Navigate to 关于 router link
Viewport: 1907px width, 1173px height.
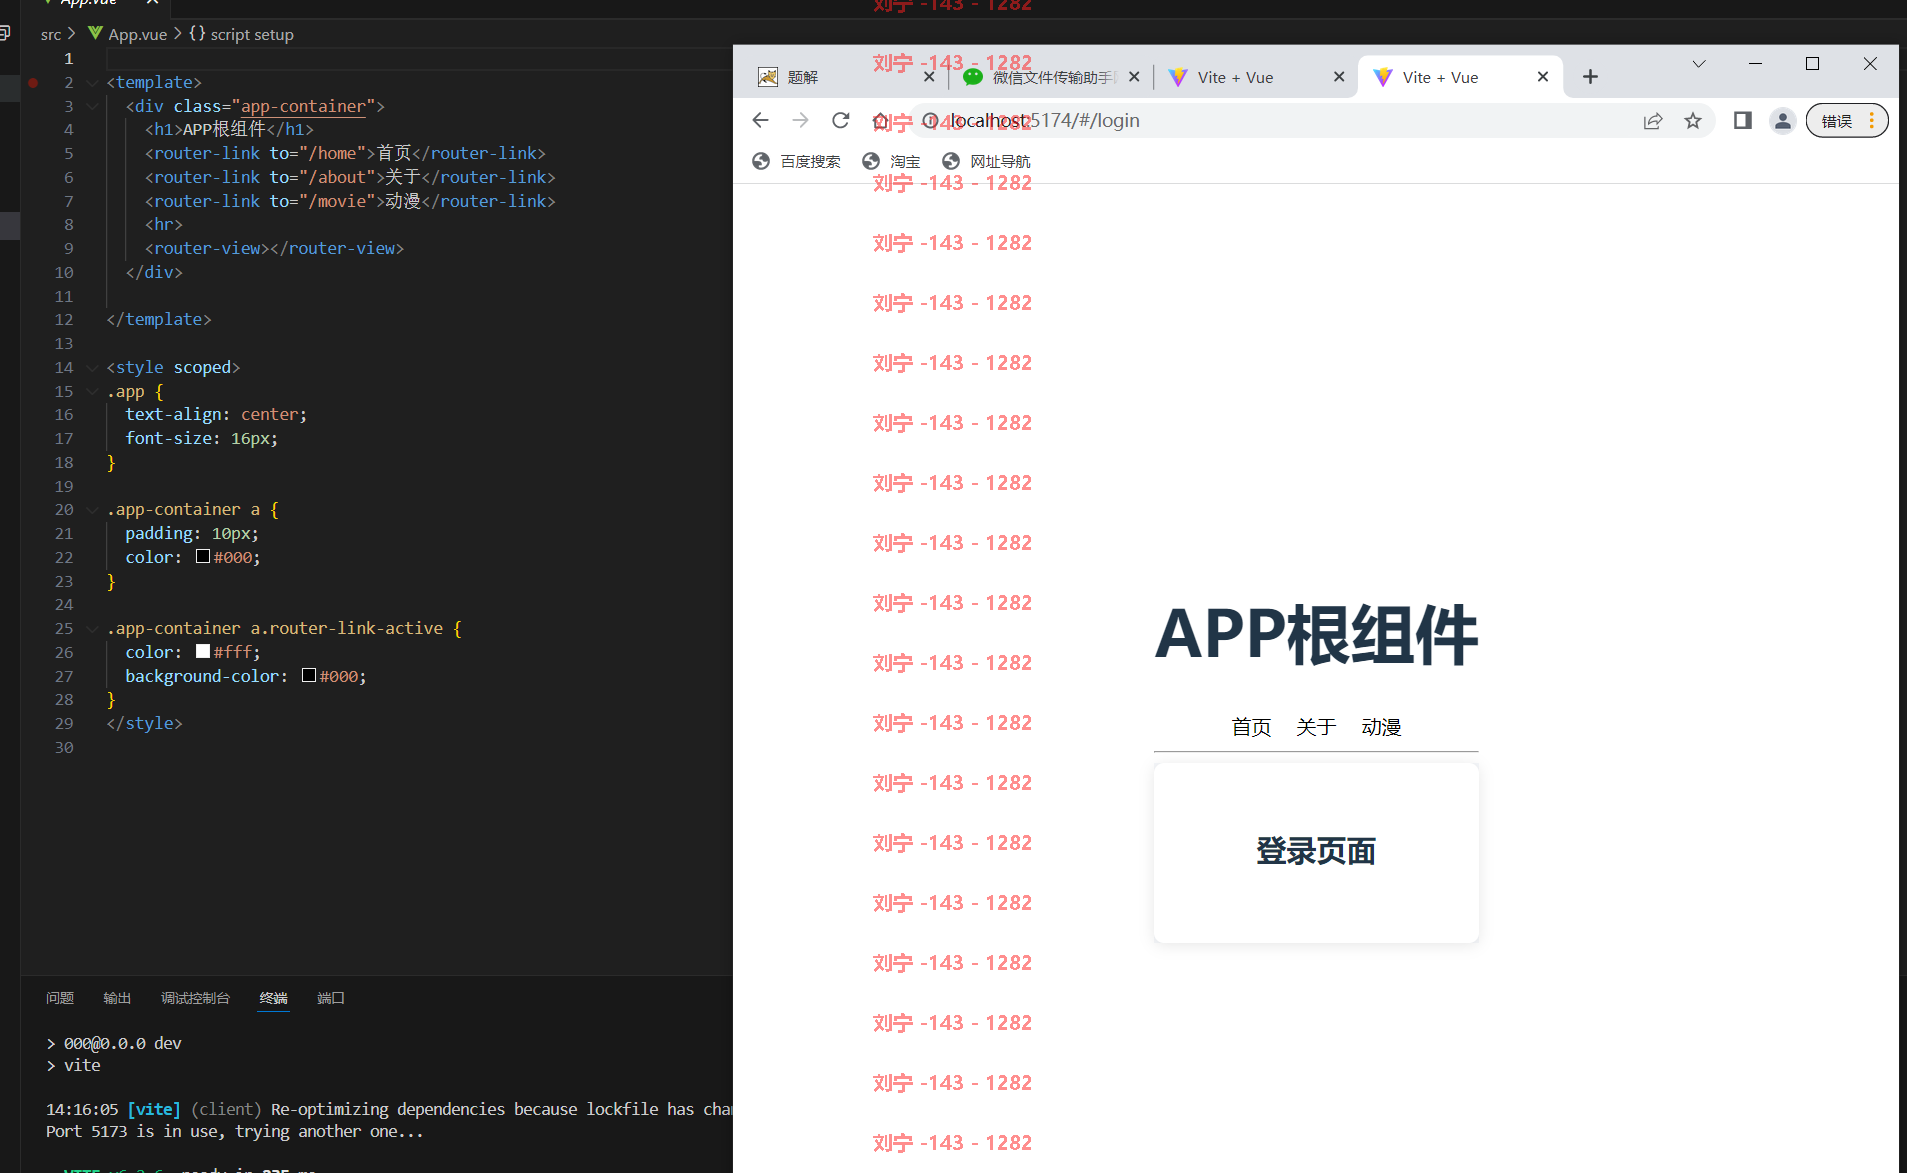coord(1316,727)
